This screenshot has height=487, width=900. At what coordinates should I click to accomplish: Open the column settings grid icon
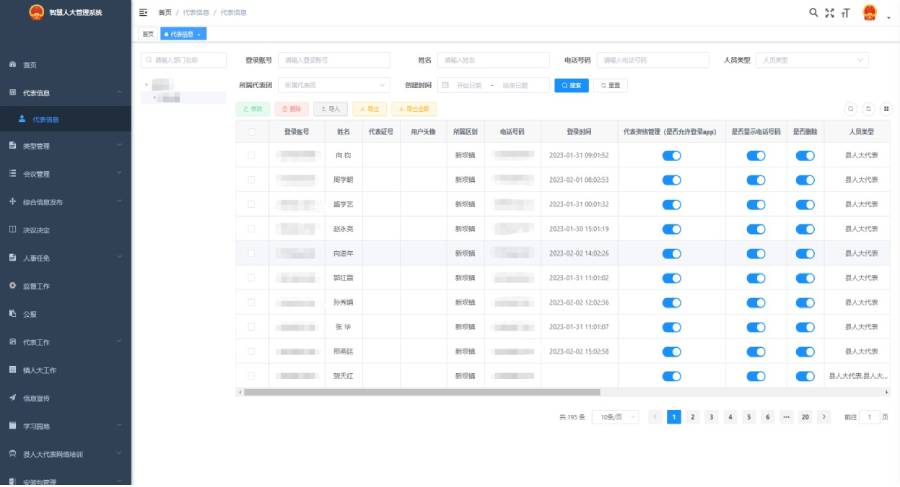[x=886, y=109]
